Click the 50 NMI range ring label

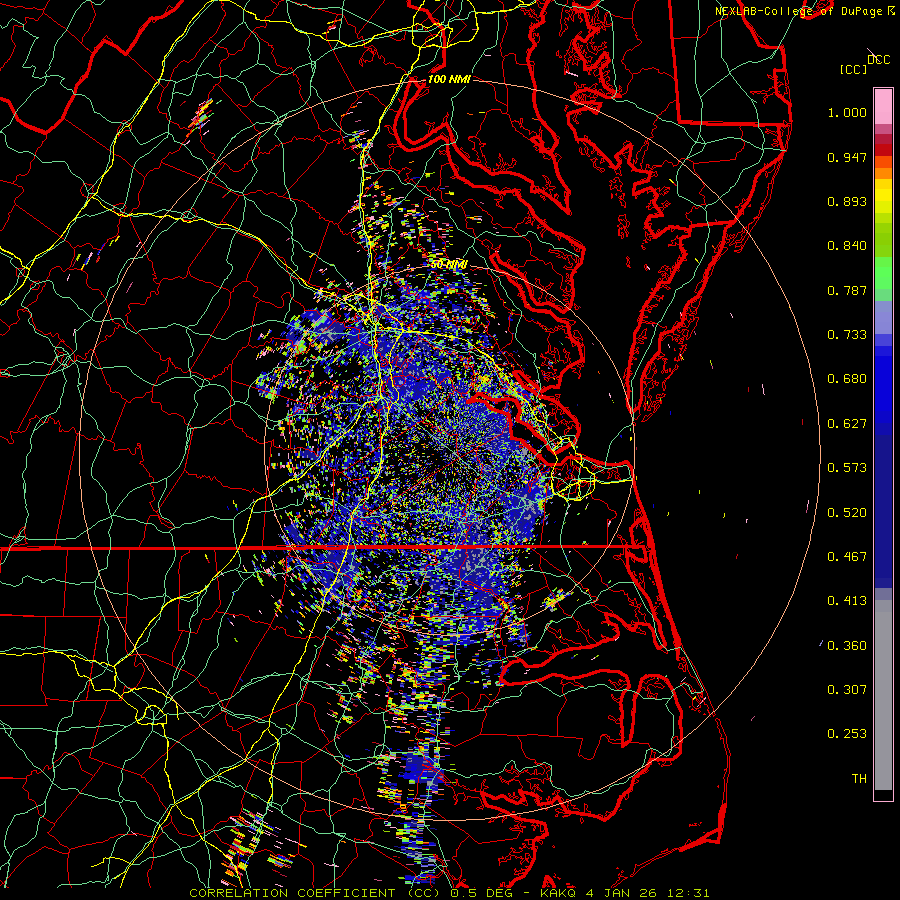point(449,265)
